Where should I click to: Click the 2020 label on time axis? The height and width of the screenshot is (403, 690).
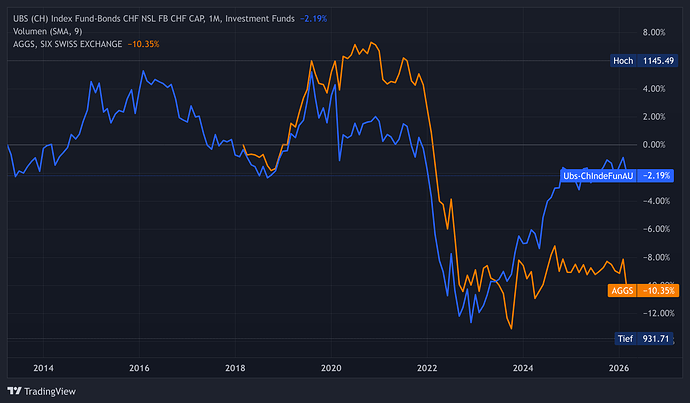(x=331, y=368)
